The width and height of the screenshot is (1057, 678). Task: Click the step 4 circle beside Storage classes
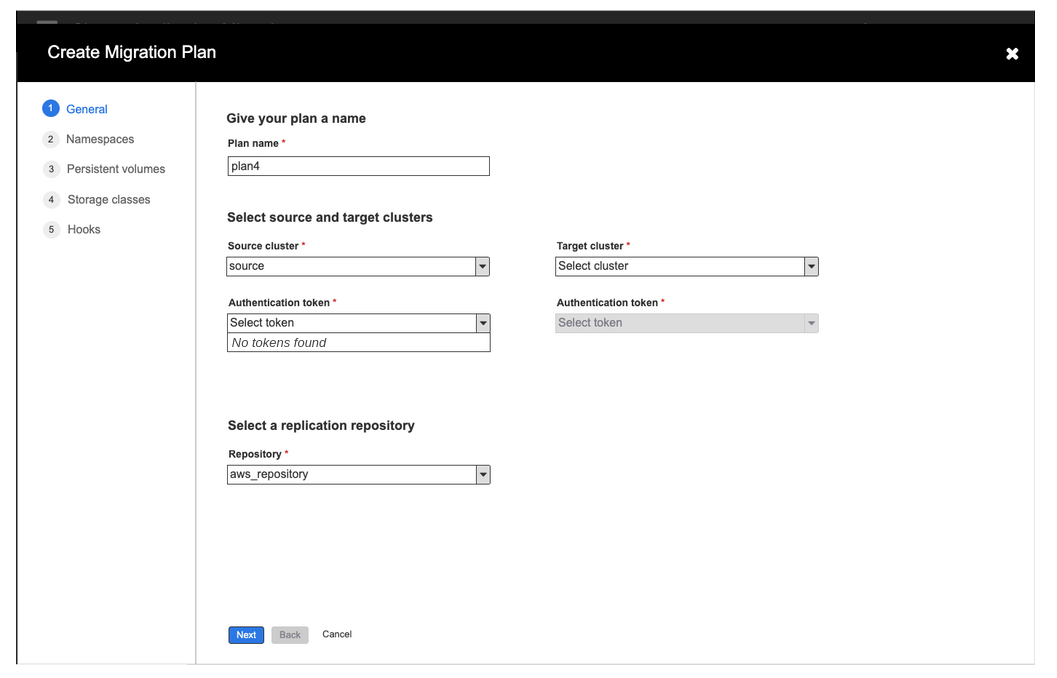tap(50, 199)
